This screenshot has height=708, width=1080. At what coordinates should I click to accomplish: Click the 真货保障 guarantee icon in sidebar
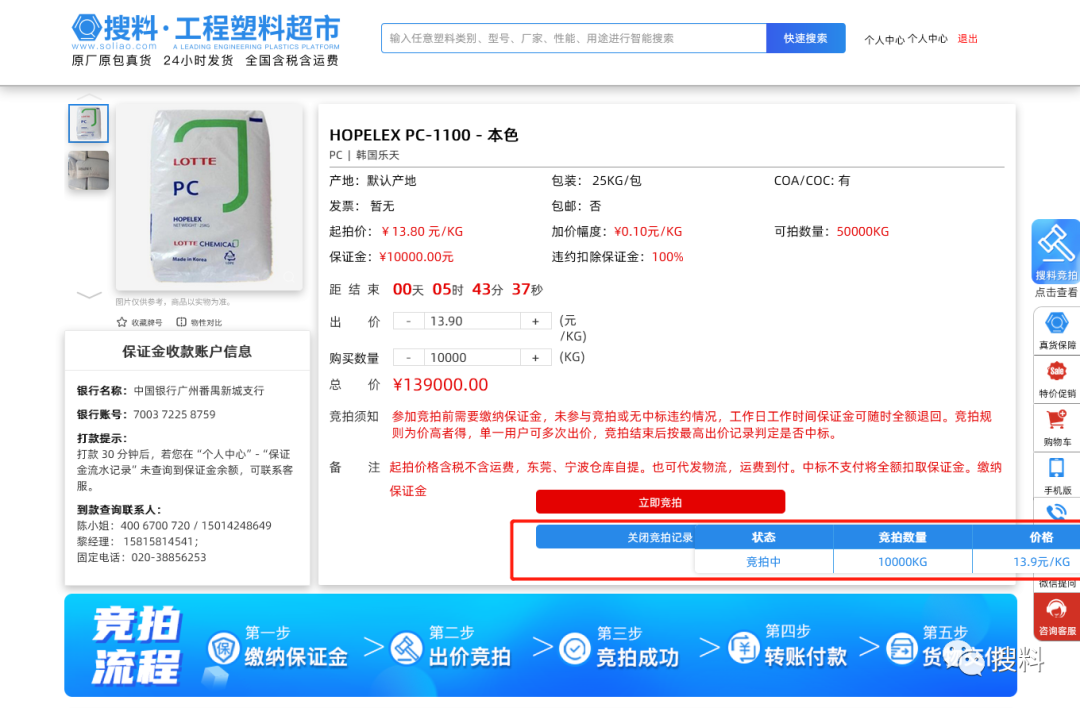[x=1057, y=324]
